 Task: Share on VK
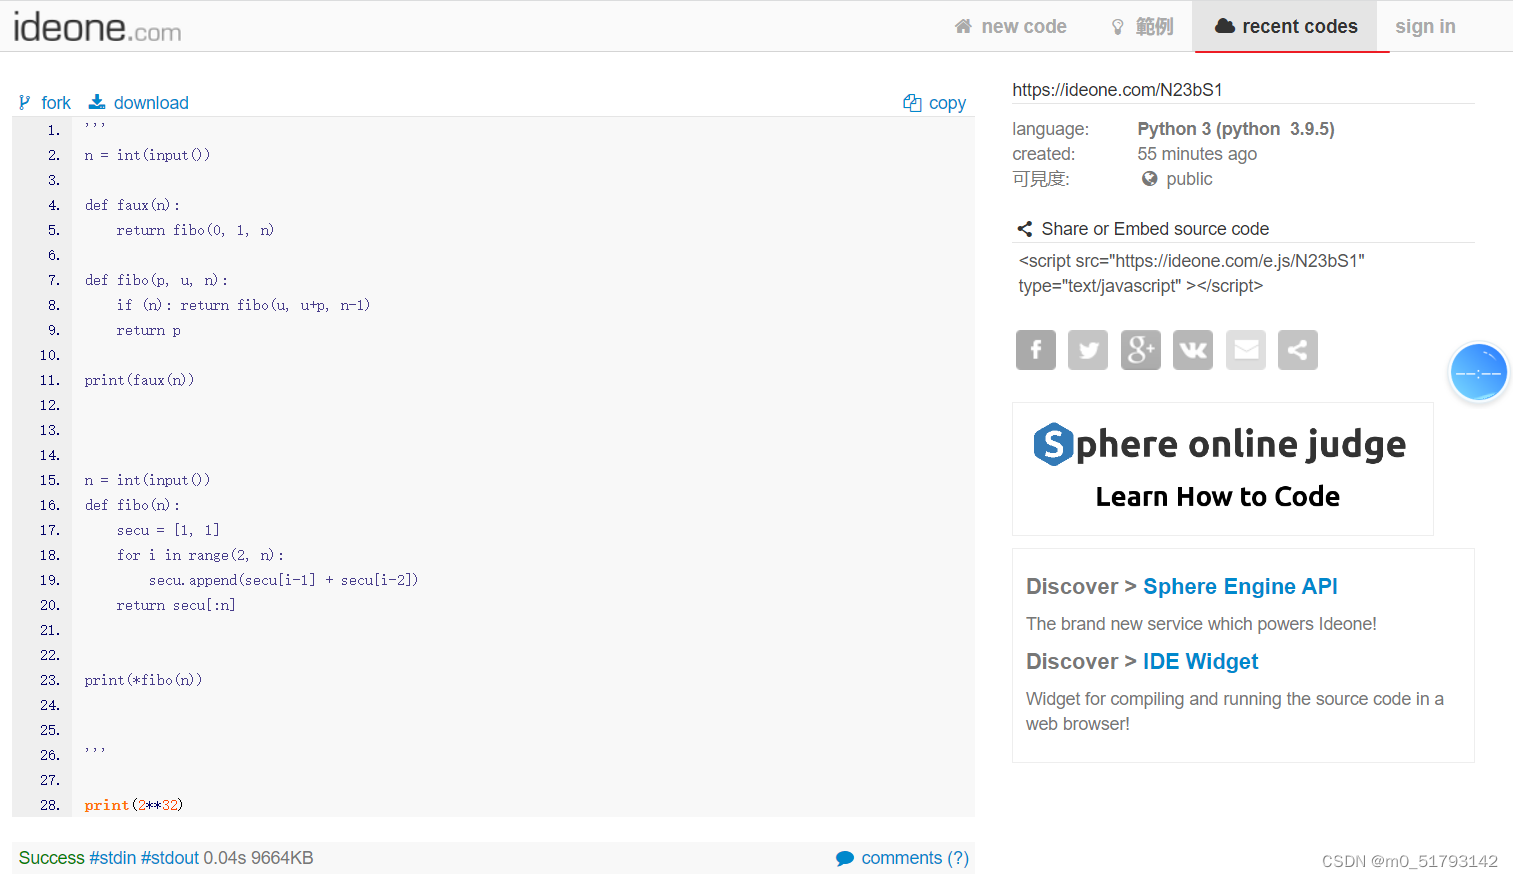click(1193, 350)
